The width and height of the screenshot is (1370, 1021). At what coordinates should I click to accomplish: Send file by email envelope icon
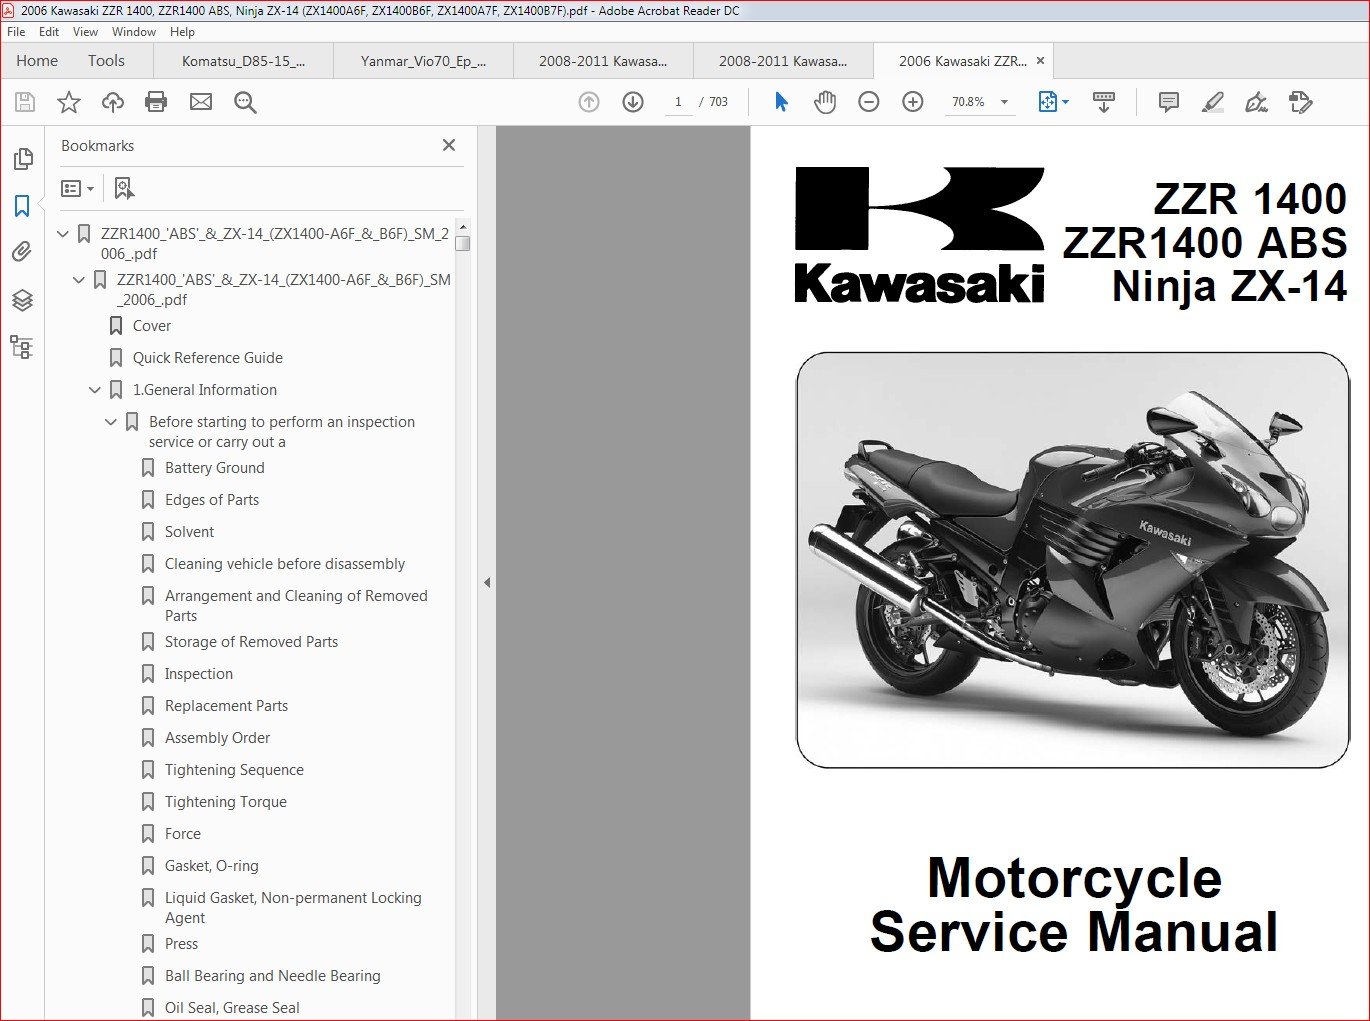[x=201, y=102]
